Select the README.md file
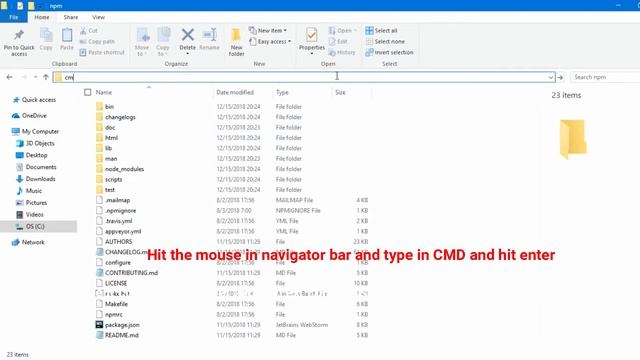This screenshot has width=640, height=360. click(x=117, y=335)
